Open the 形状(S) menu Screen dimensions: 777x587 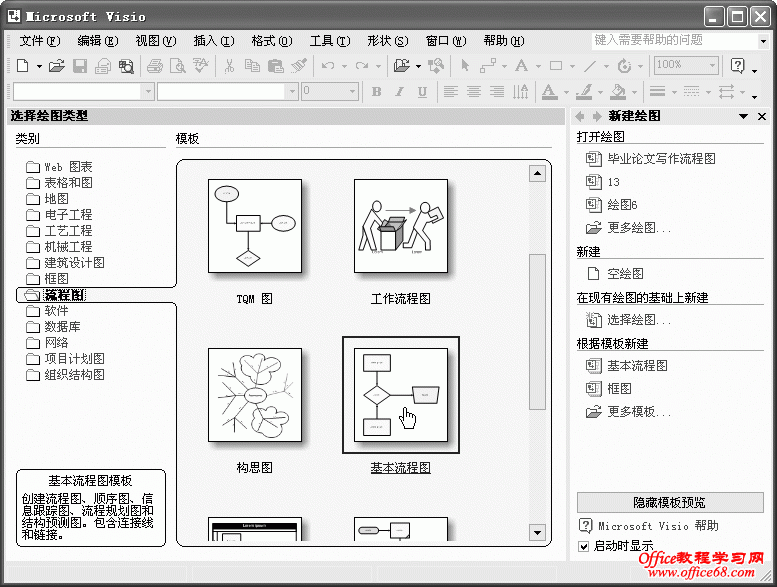pyautogui.click(x=388, y=41)
